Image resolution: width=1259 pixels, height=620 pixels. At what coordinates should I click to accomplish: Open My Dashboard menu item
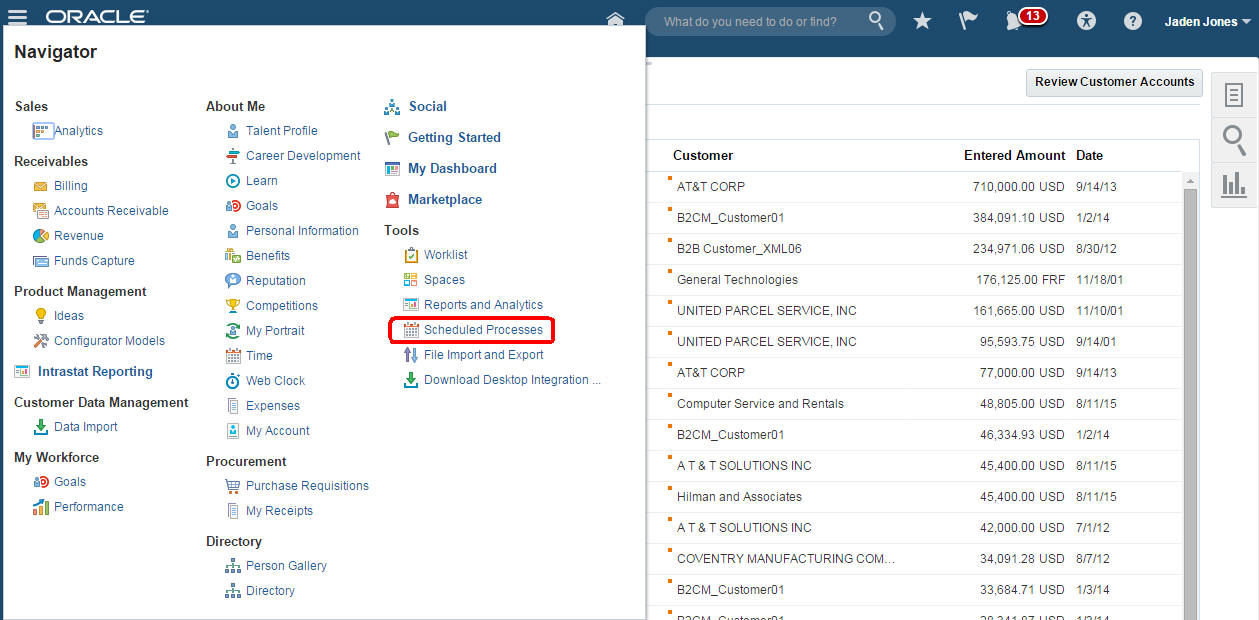(452, 169)
